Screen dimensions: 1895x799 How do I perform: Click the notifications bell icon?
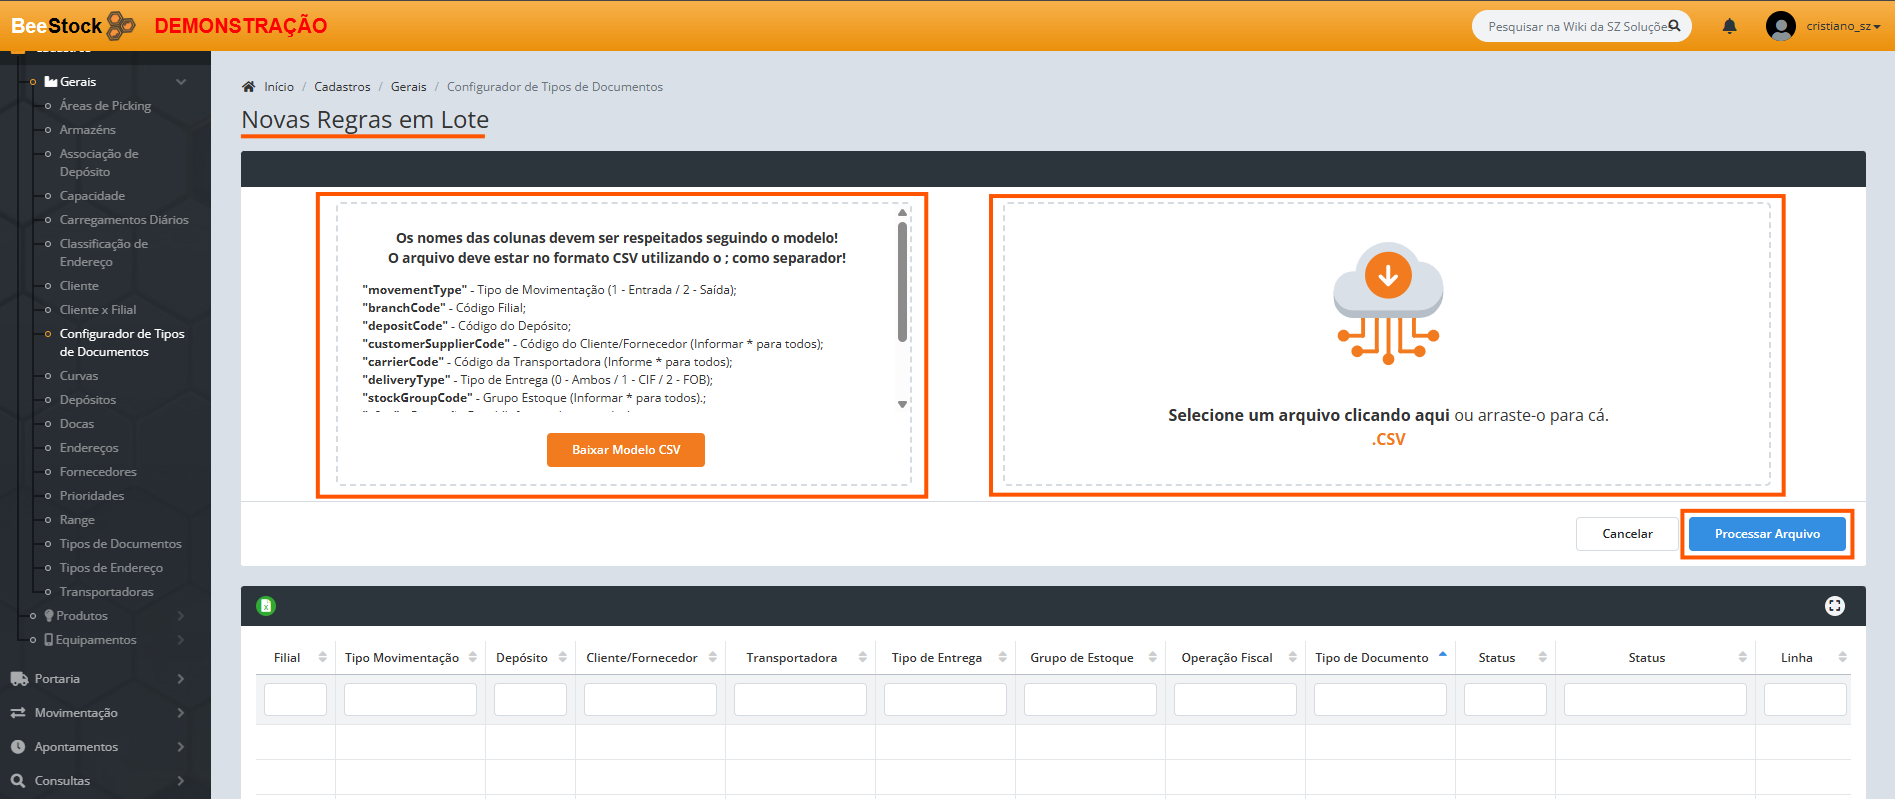1729,26
